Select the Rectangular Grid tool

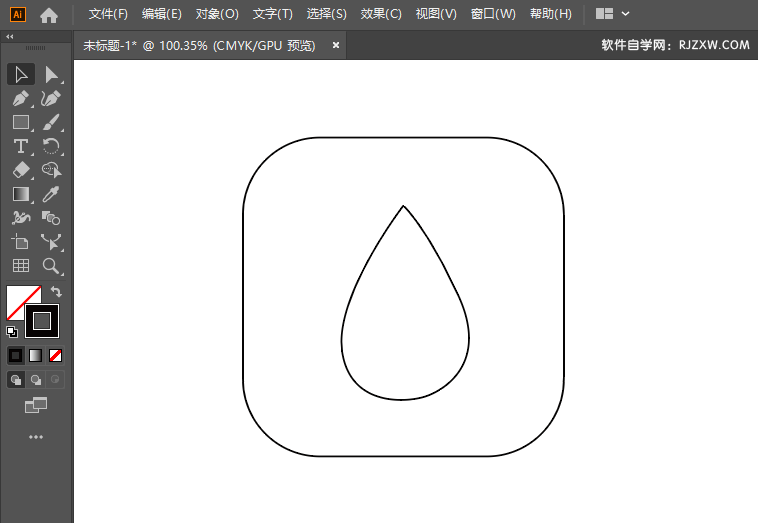[x=21, y=265]
